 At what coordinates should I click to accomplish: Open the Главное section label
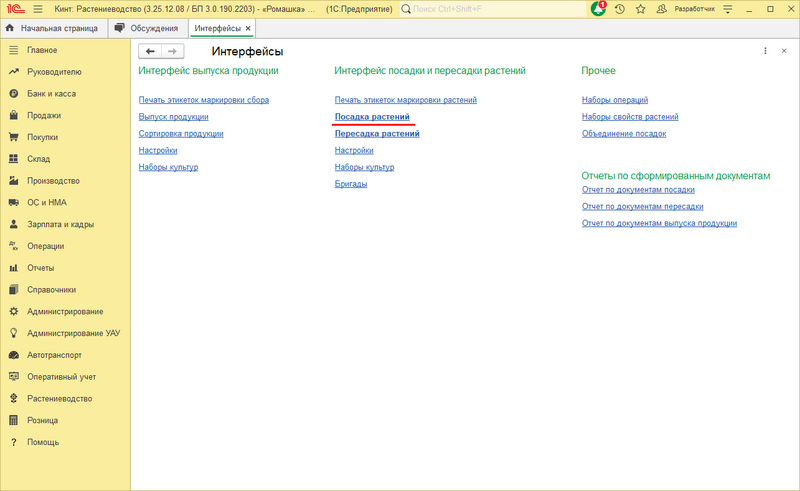click(42, 50)
